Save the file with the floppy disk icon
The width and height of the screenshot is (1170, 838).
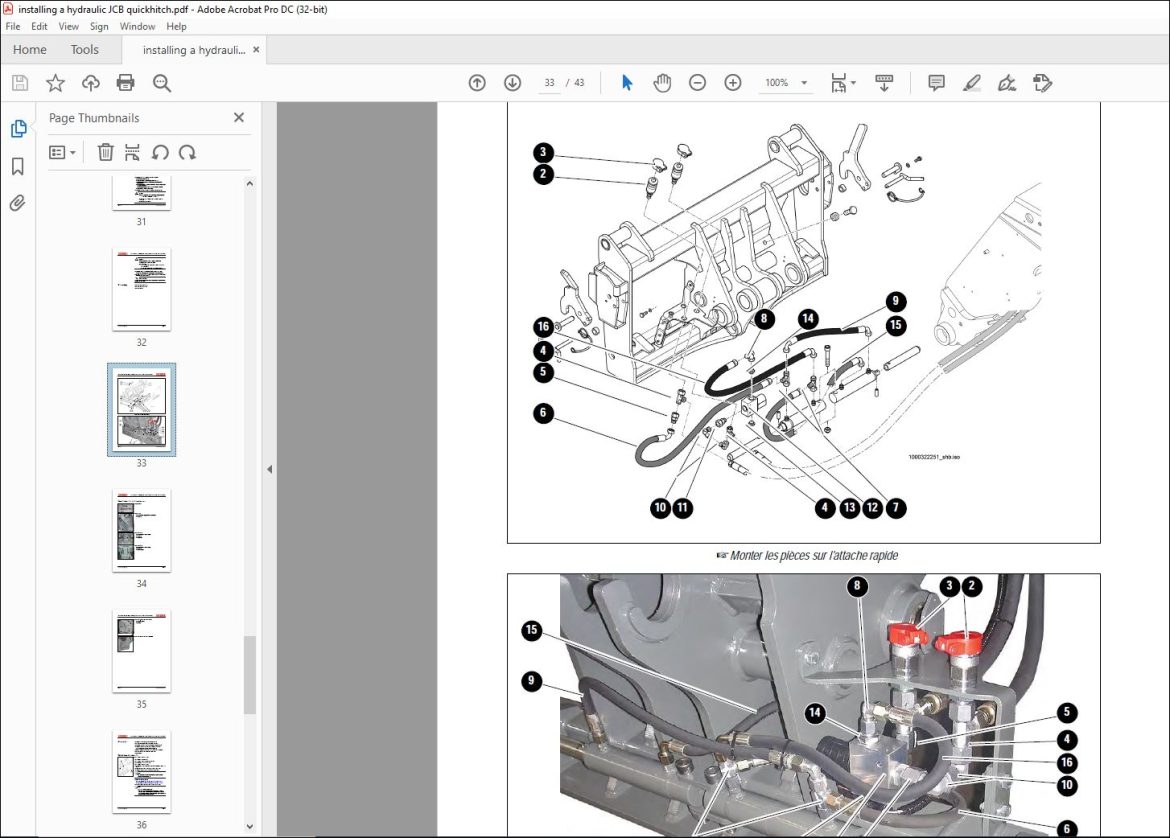click(20, 83)
